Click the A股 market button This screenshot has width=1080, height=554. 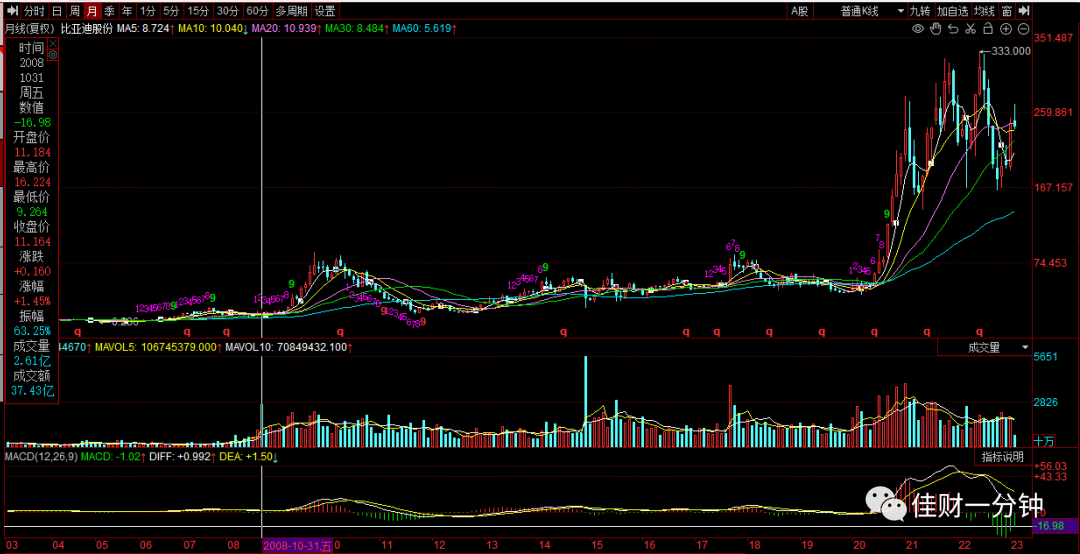click(800, 11)
